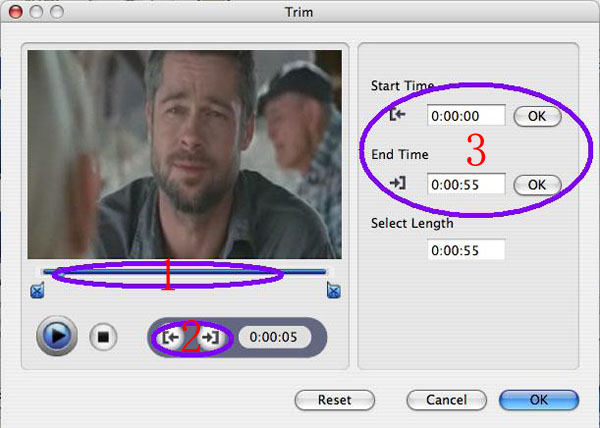Click the Select Length field
Screen dimensions: 600x428
coord(465,250)
